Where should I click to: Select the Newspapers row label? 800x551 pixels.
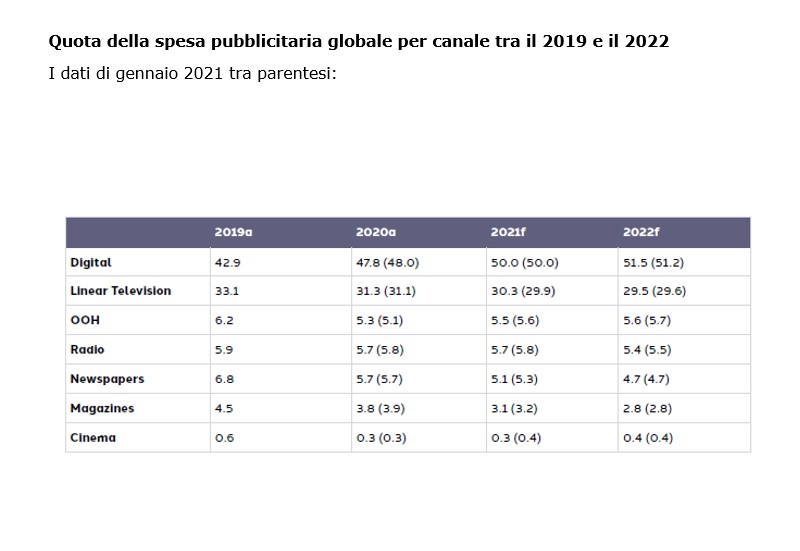107,379
